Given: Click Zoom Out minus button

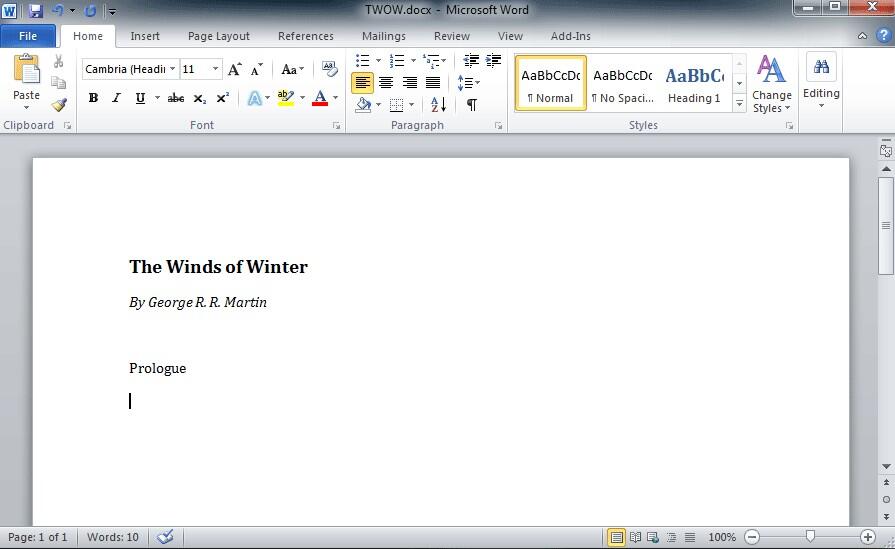Looking at the screenshot, I should 752,537.
